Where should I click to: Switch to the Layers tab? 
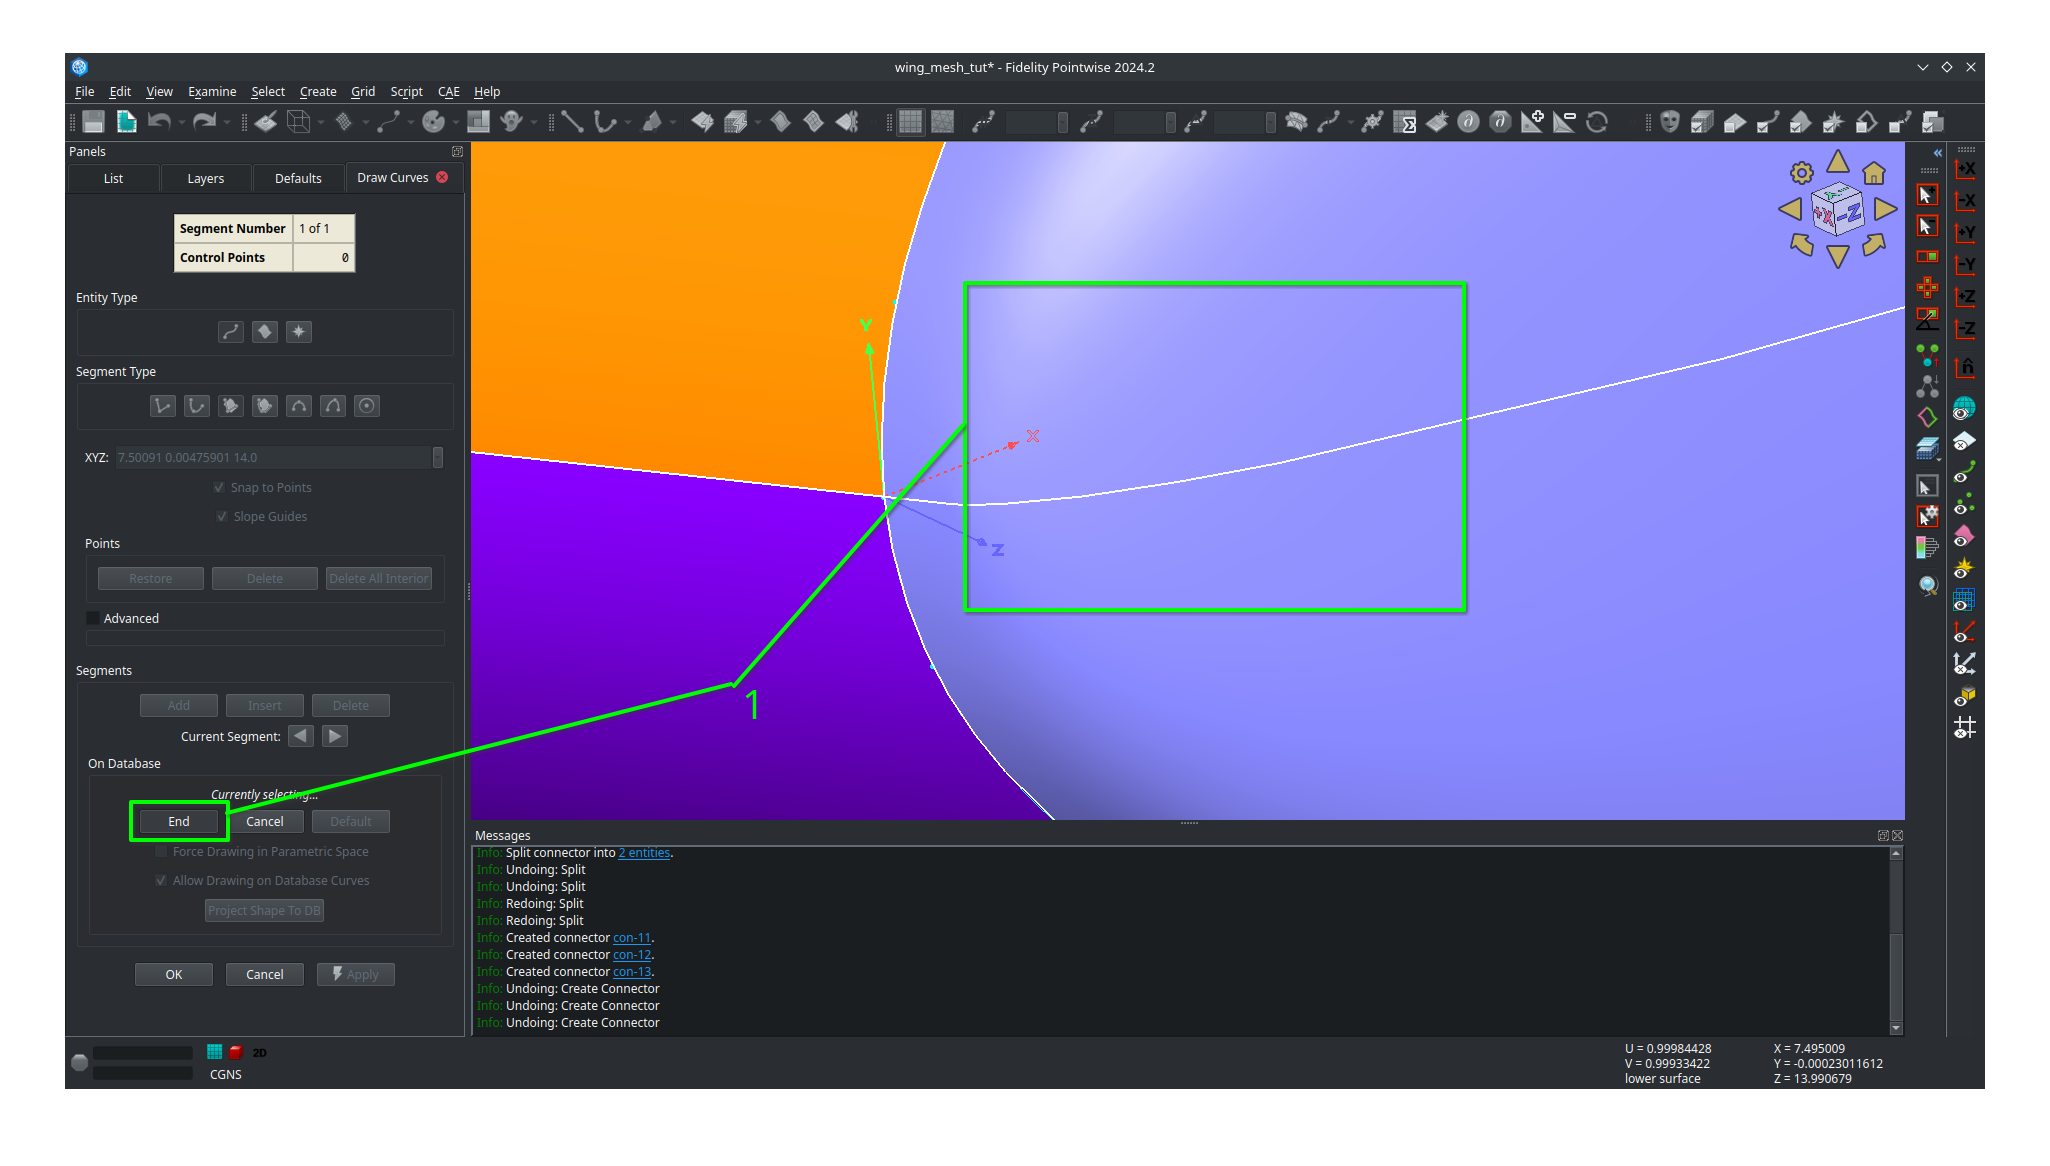tap(206, 178)
